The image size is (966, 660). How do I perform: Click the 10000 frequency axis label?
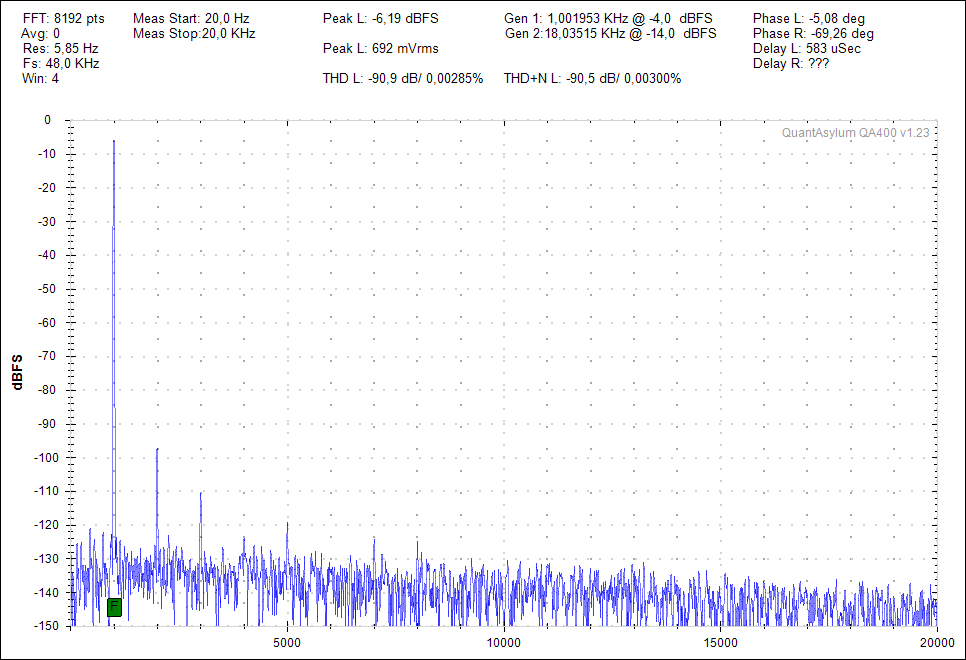(x=504, y=643)
